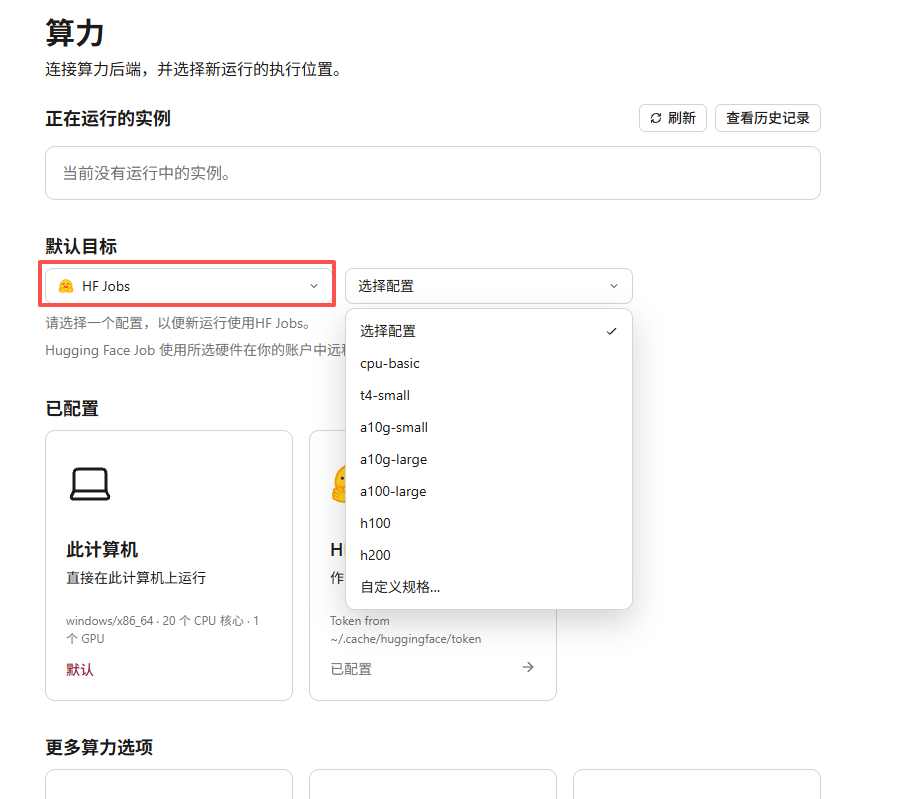Click the 此计算机 card title
Screen dimensions: 911x799
tap(102, 549)
